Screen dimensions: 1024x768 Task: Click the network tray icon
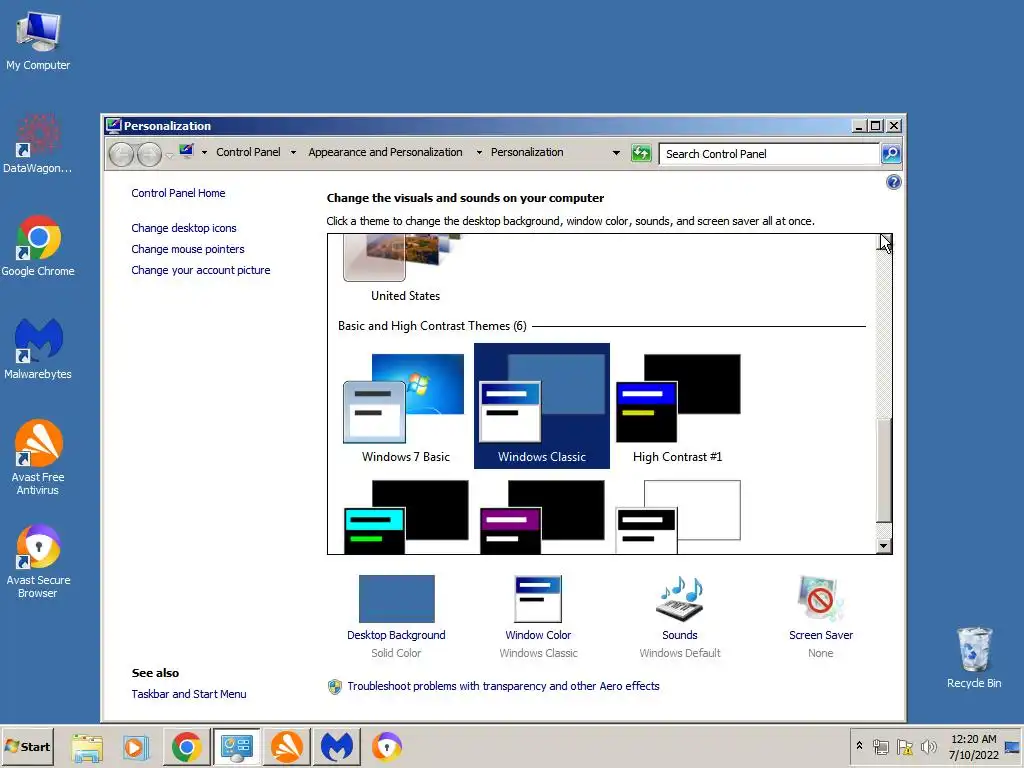coord(881,746)
